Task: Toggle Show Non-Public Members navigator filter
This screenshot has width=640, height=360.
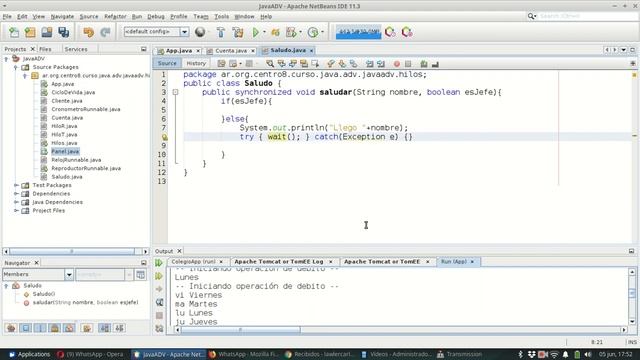Action: [55, 328]
